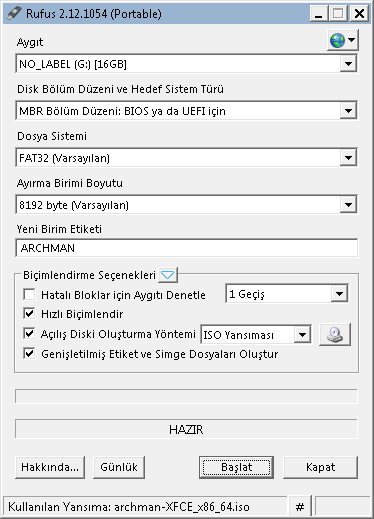Enable Hatalı Bloklar için Aygıtı Denetle checkbox

click(29, 295)
